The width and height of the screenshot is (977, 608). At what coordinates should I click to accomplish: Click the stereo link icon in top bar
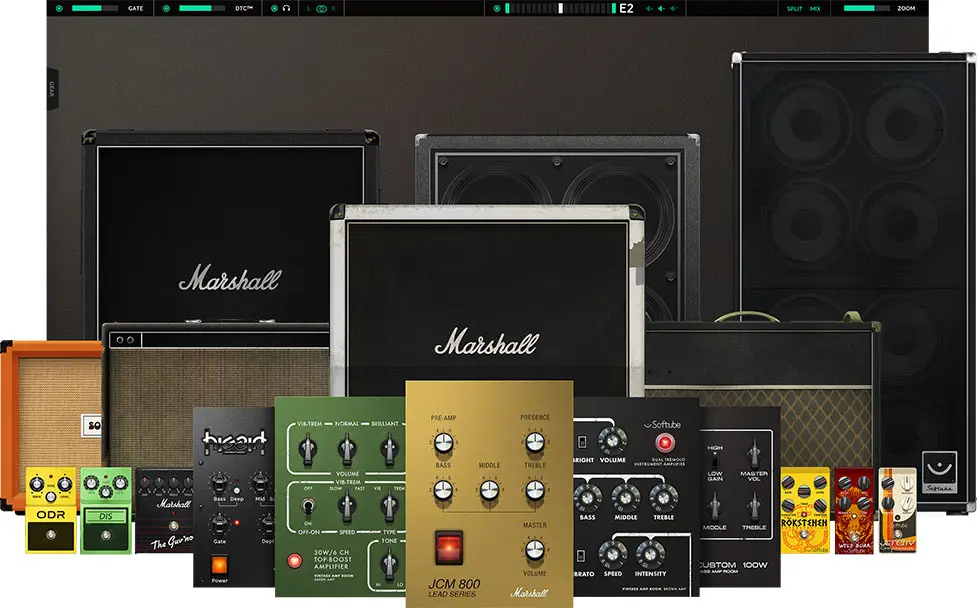(x=321, y=8)
